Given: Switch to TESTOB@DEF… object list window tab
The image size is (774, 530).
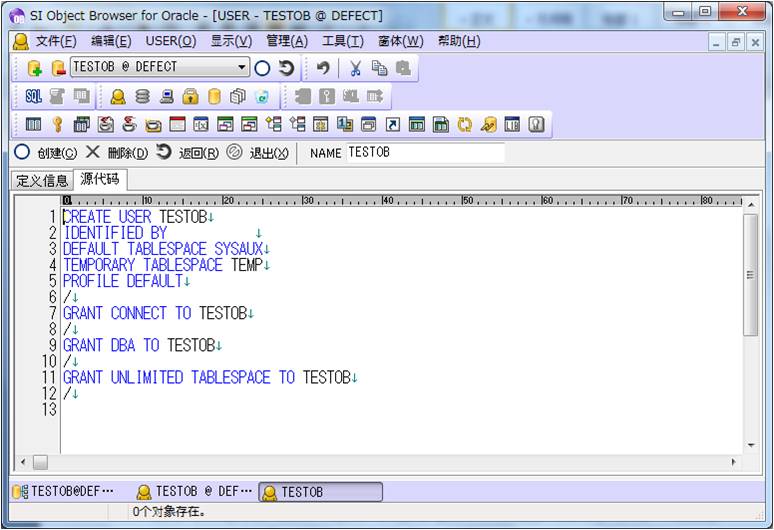Looking at the screenshot, I should 63,492.
